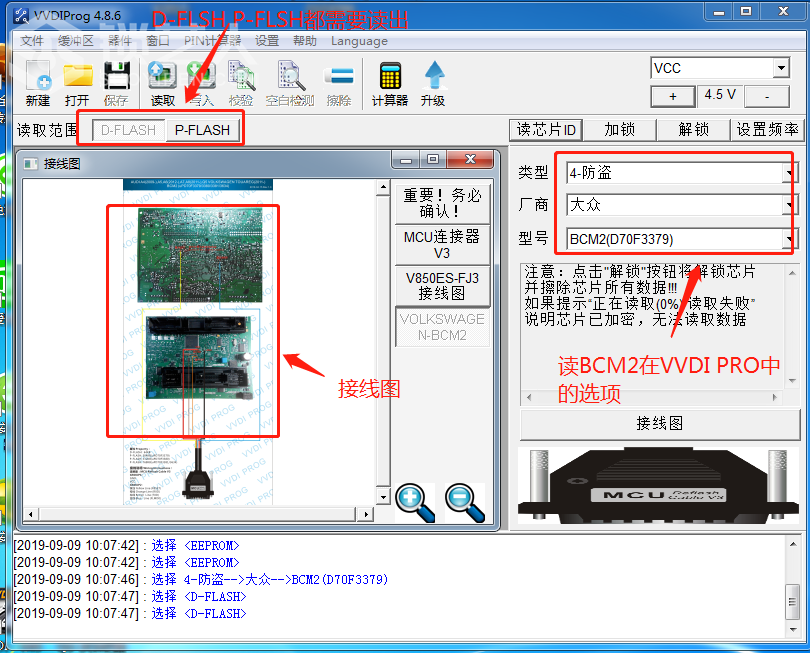Open the 缓冲区 menu
810x653 pixels.
pyautogui.click(x=76, y=41)
